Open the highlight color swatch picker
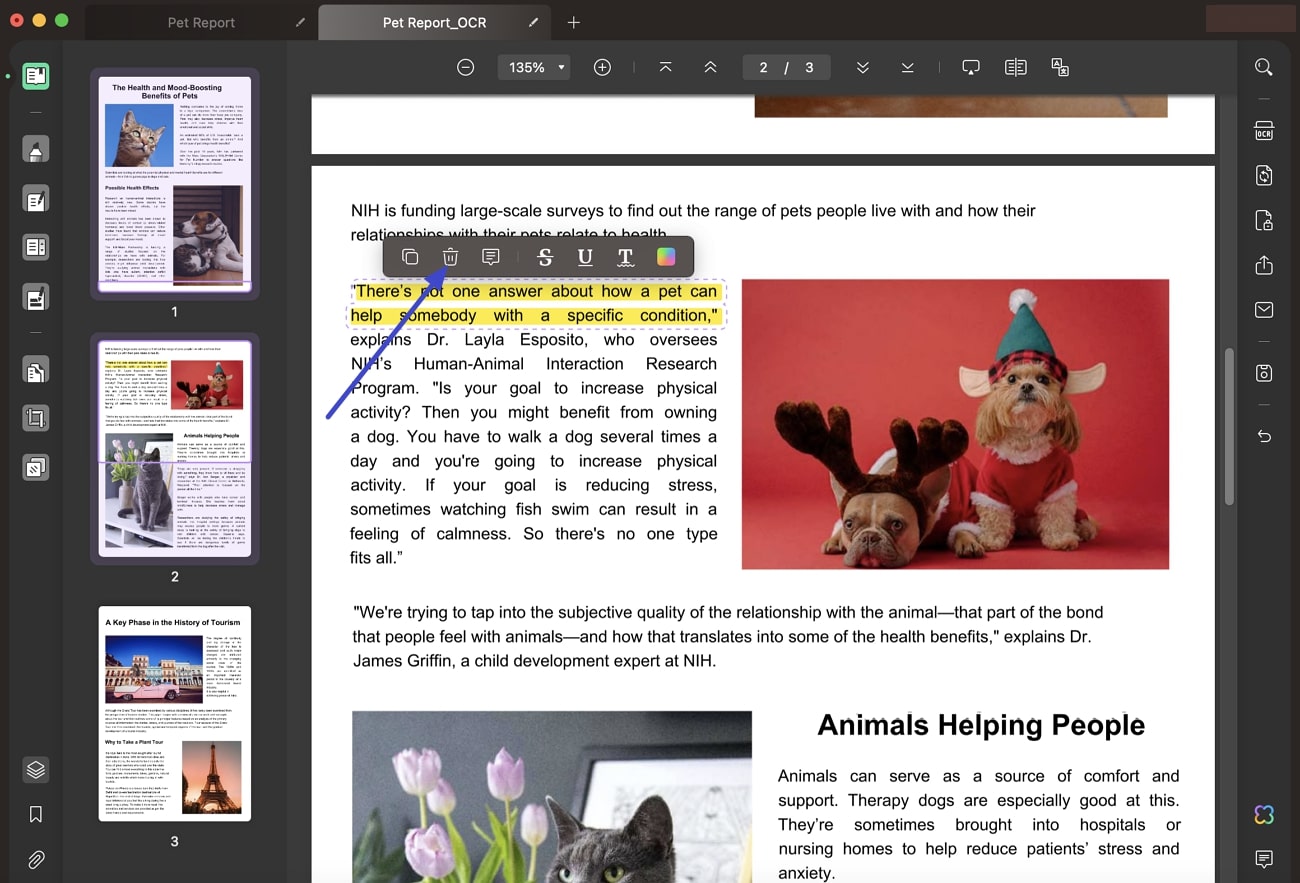 pos(666,256)
